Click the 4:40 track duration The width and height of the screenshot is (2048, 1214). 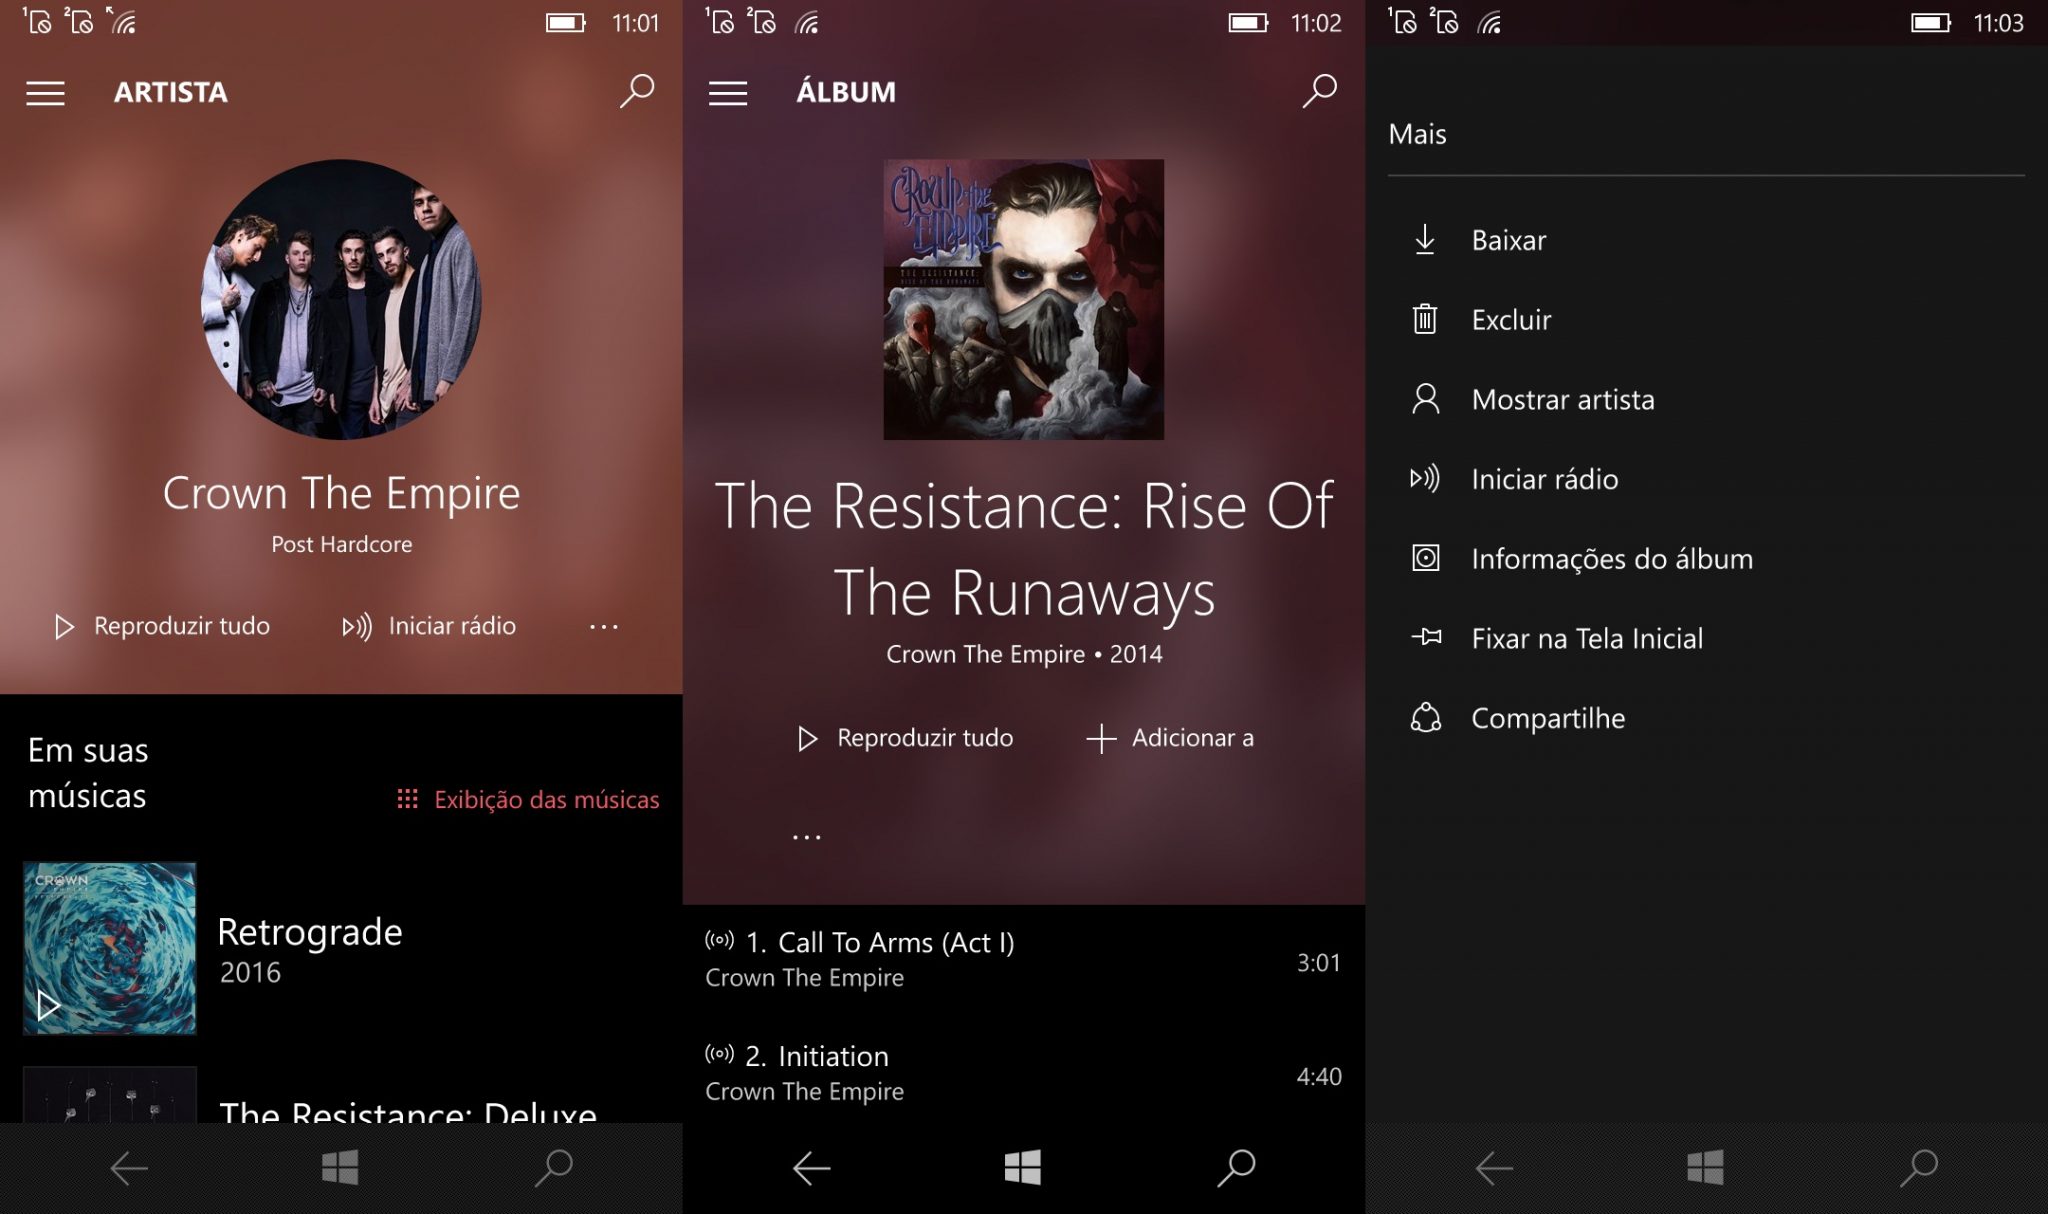pos(1319,1077)
